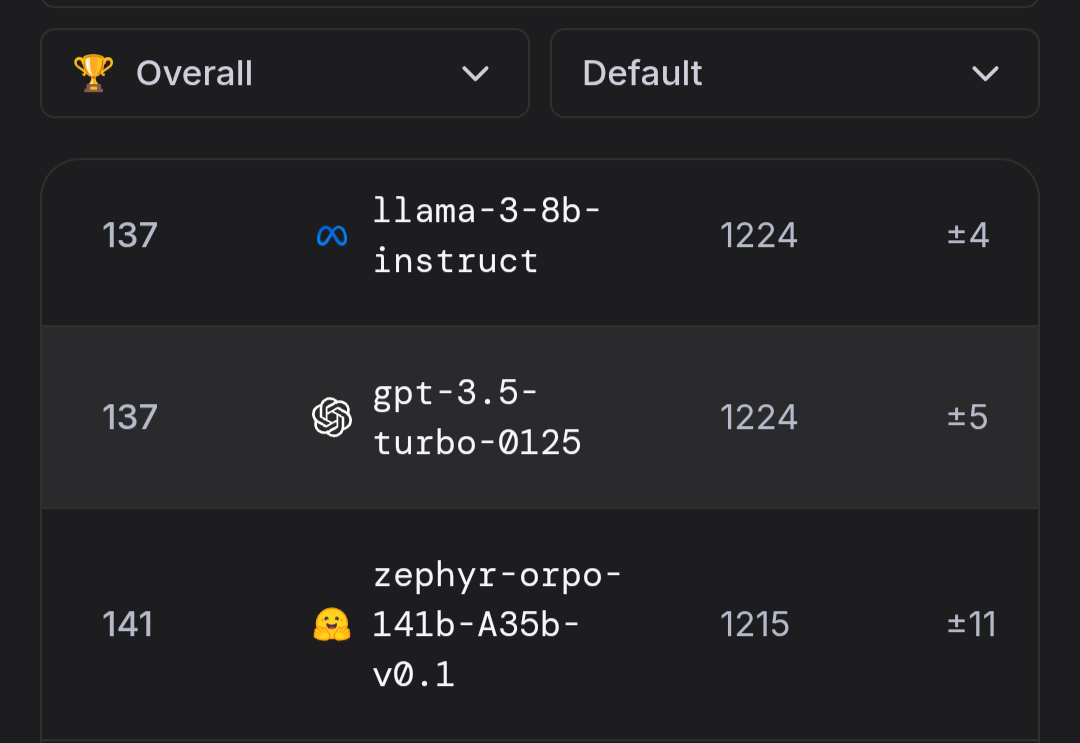Screen dimensions: 1080x743
Task: Click the OpenAI logo for gpt-3.5-turbo-0125
Action: (x=332, y=417)
